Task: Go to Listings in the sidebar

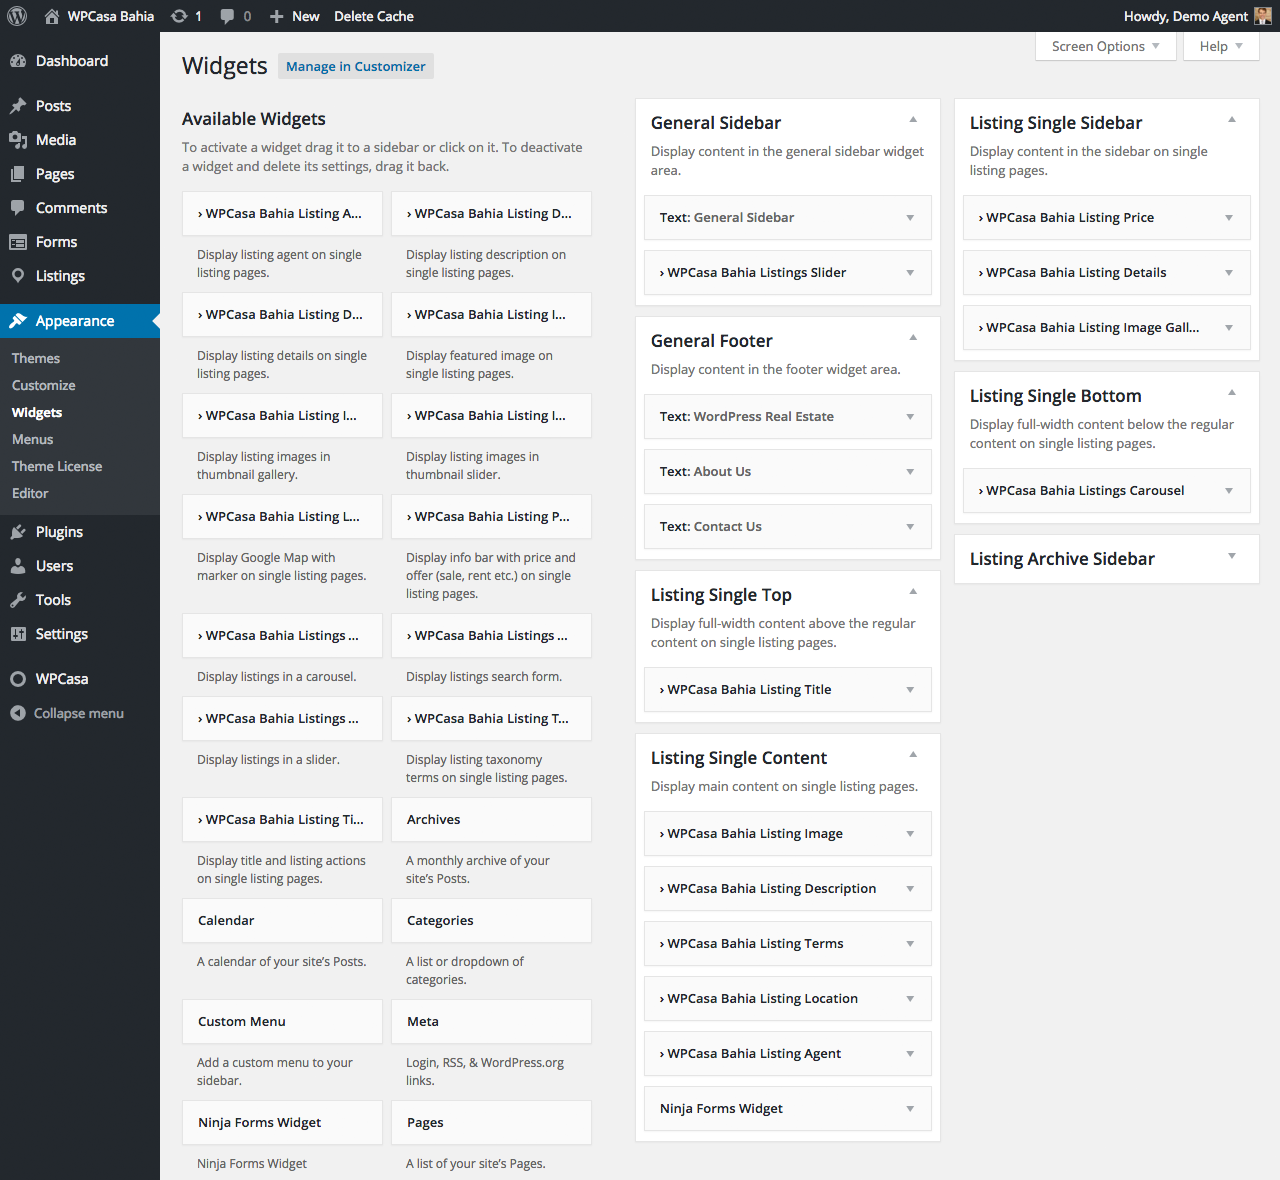Action: point(60,276)
